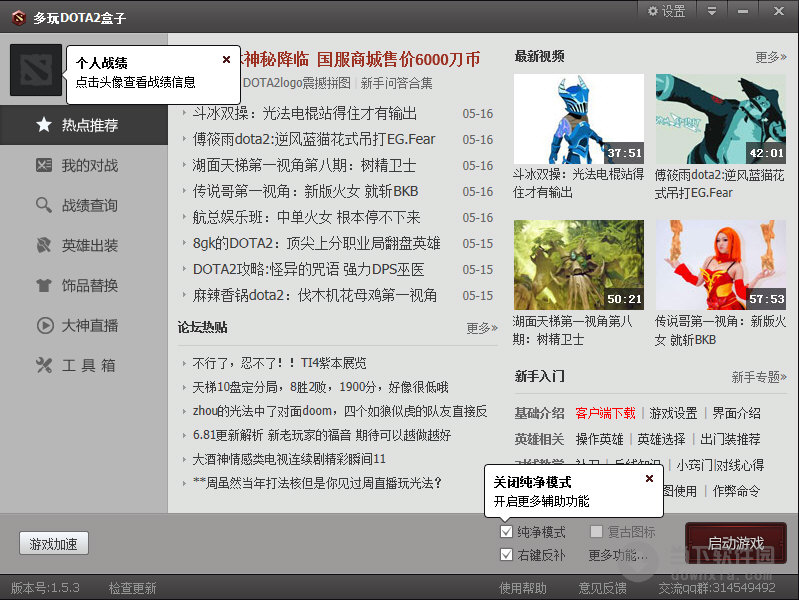This screenshot has height=600, width=799.
Task: Open 意见反馈 link
Action: point(602,588)
